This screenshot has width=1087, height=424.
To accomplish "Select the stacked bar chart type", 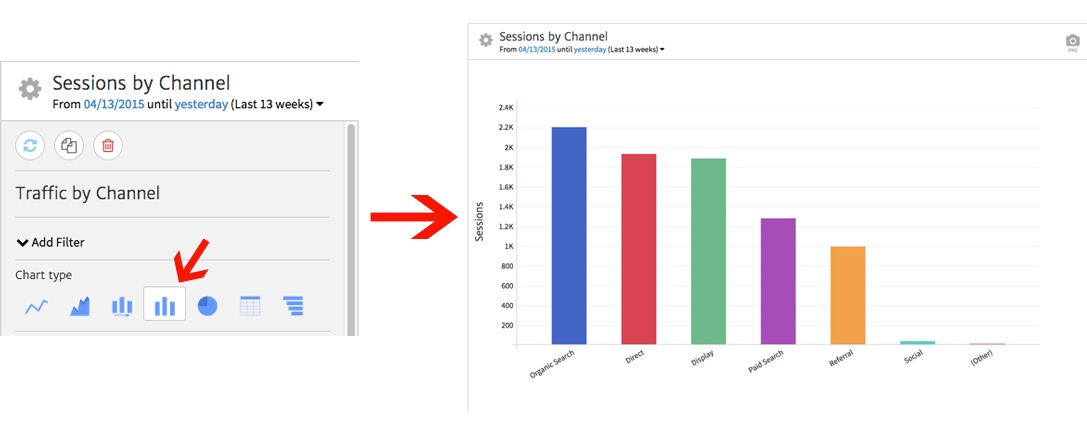I will 122,306.
